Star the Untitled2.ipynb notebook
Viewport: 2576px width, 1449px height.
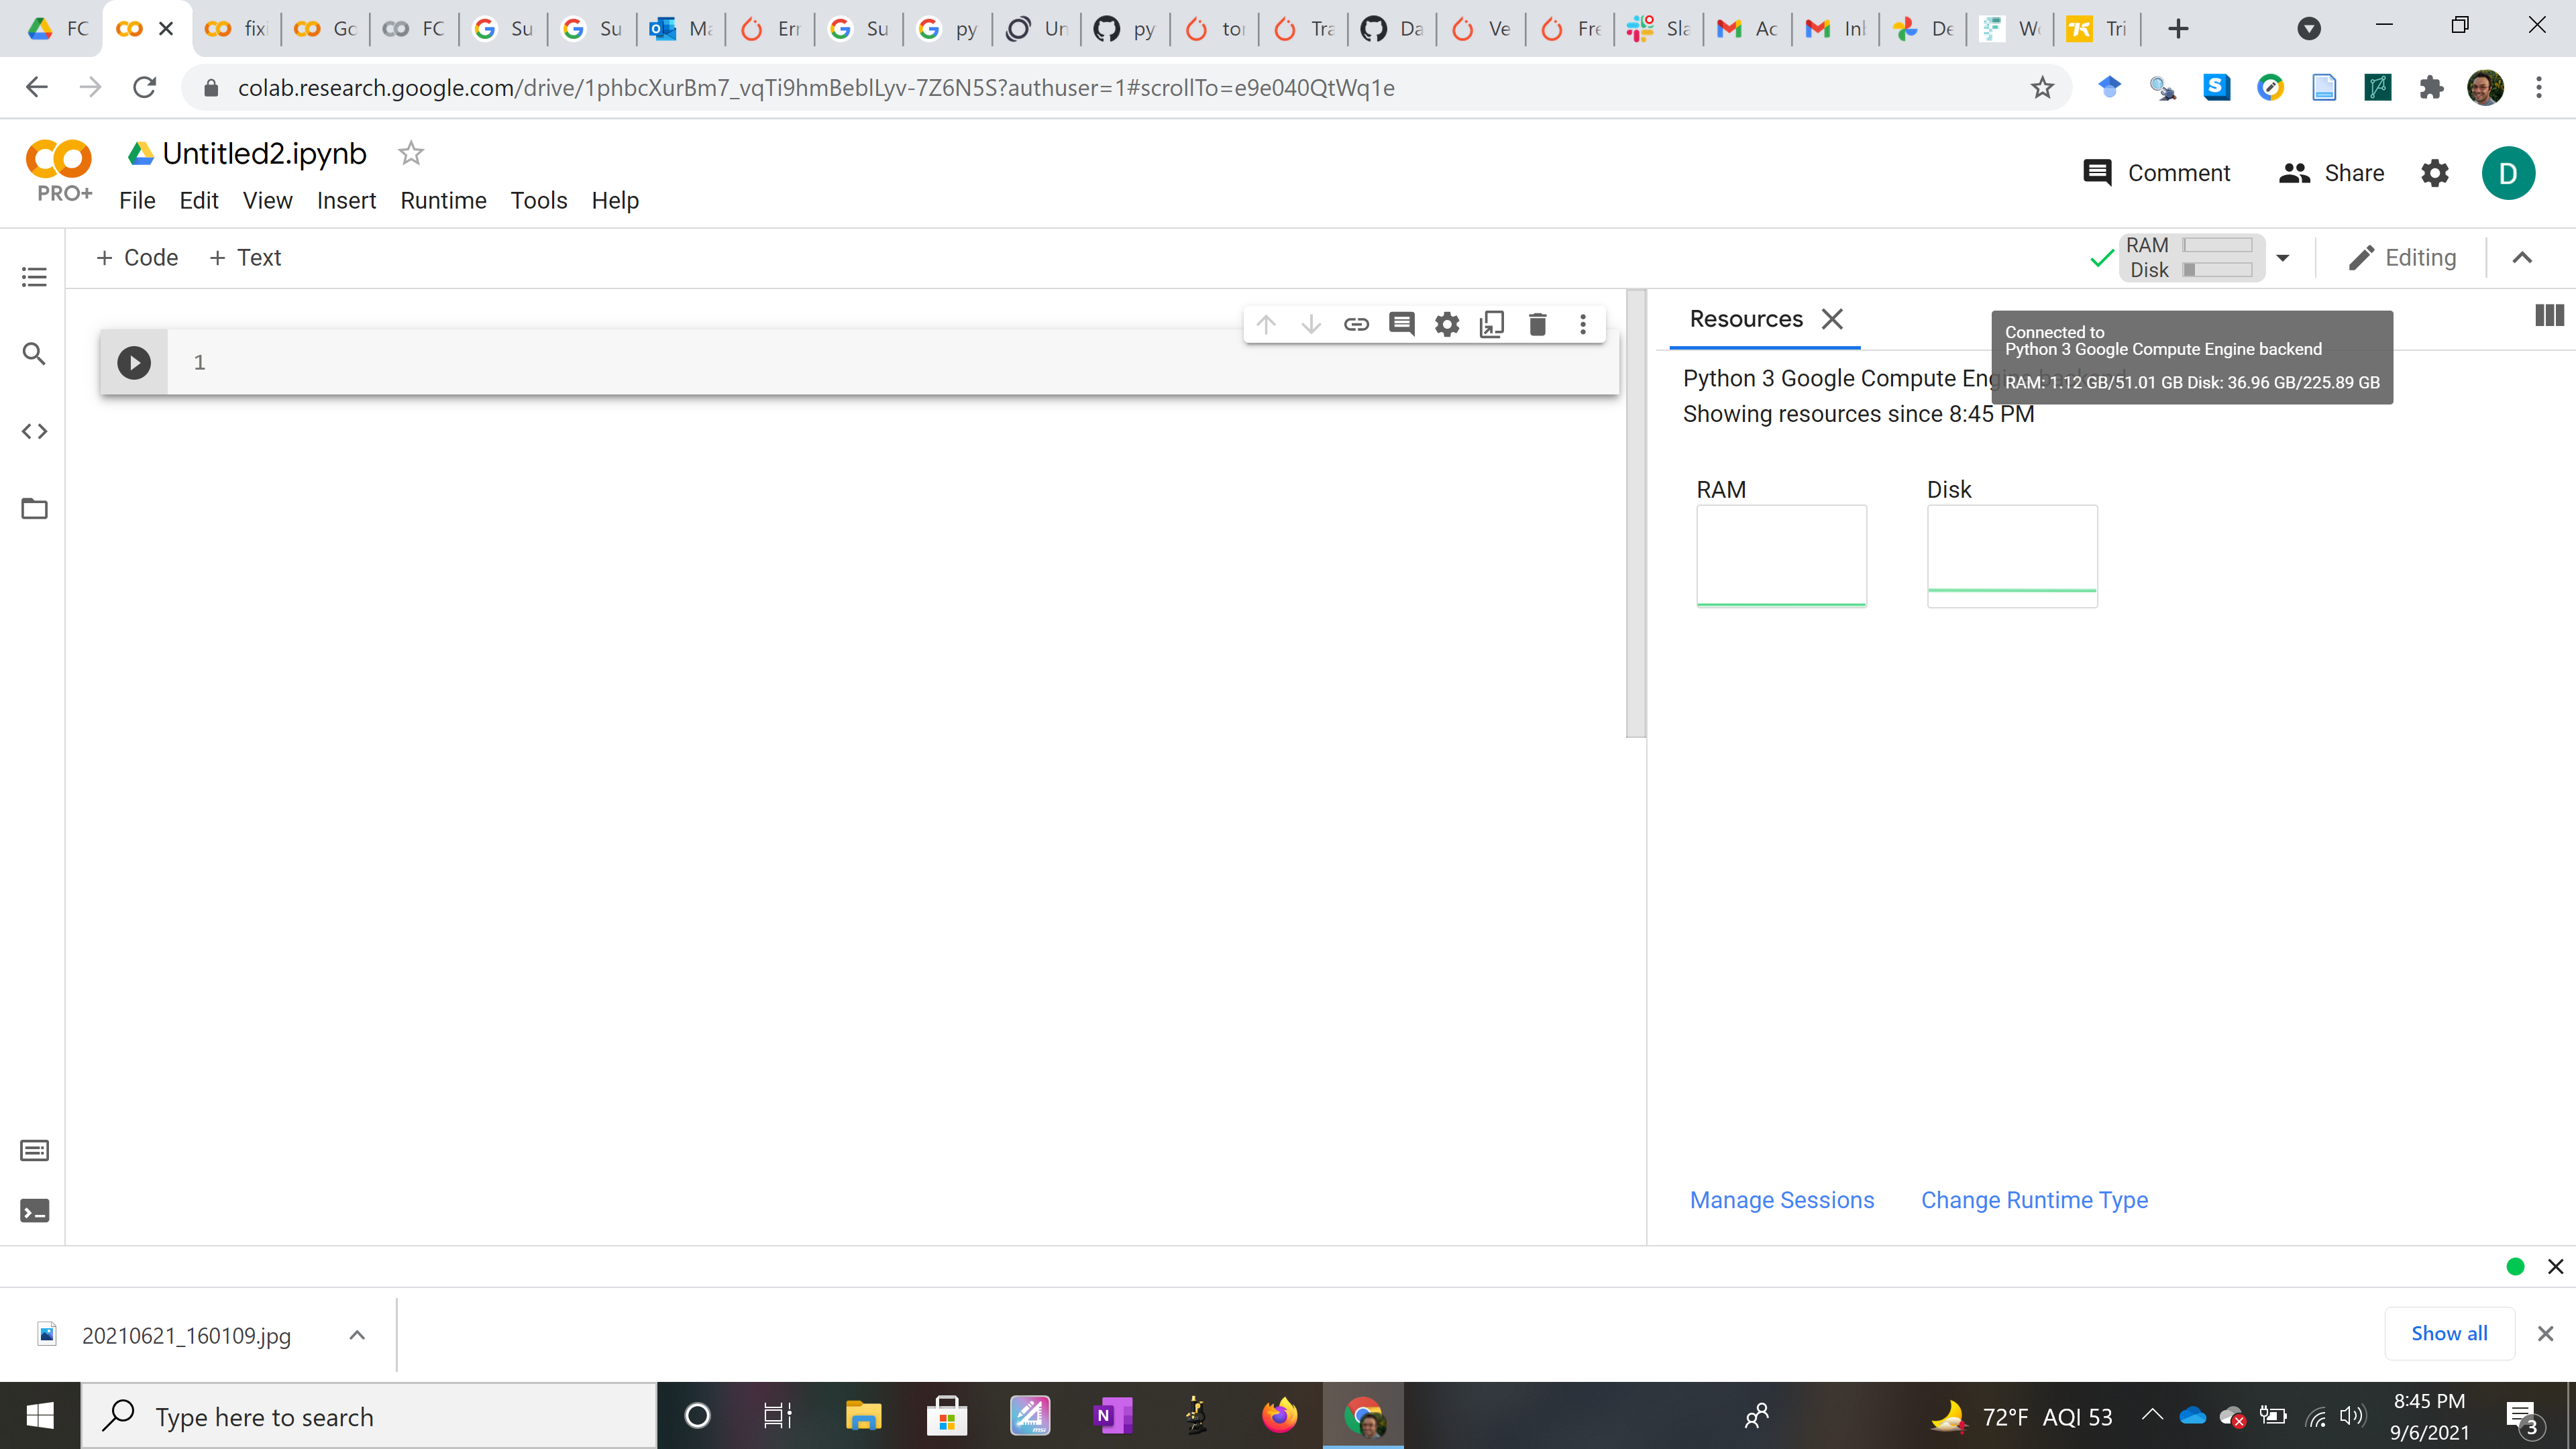411,153
